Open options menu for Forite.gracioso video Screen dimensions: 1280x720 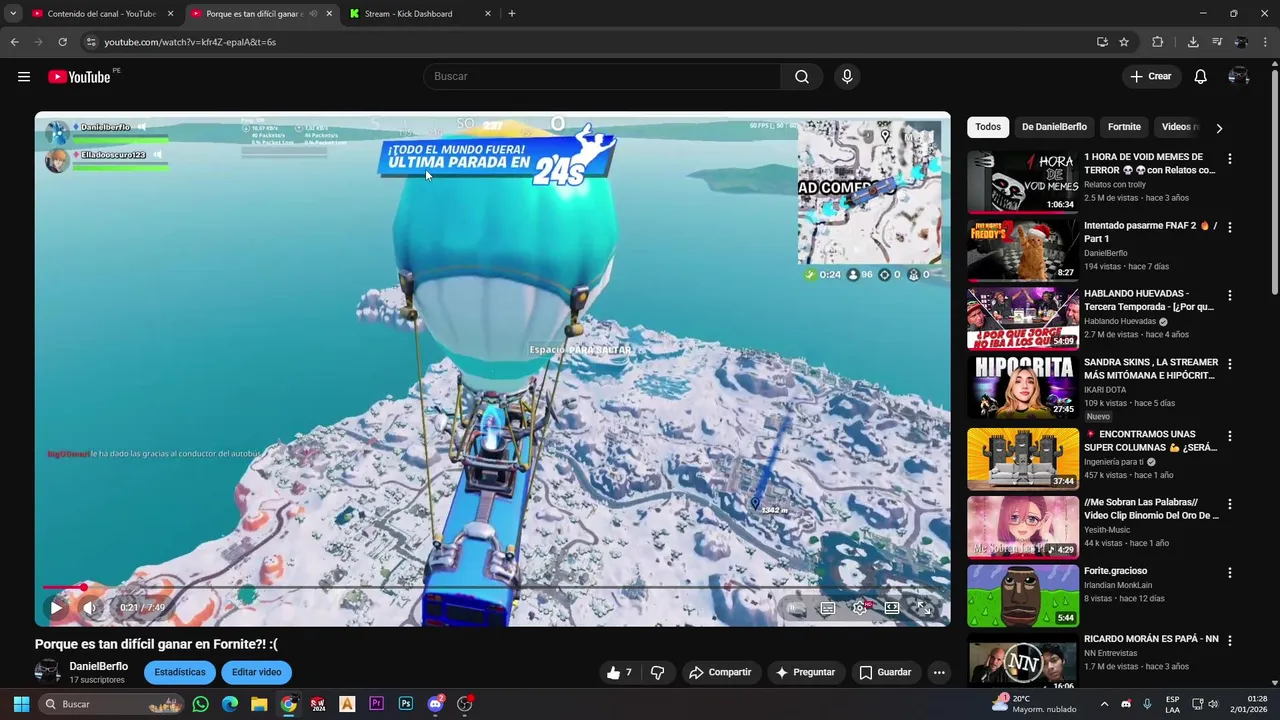click(x=1230, y=573)
